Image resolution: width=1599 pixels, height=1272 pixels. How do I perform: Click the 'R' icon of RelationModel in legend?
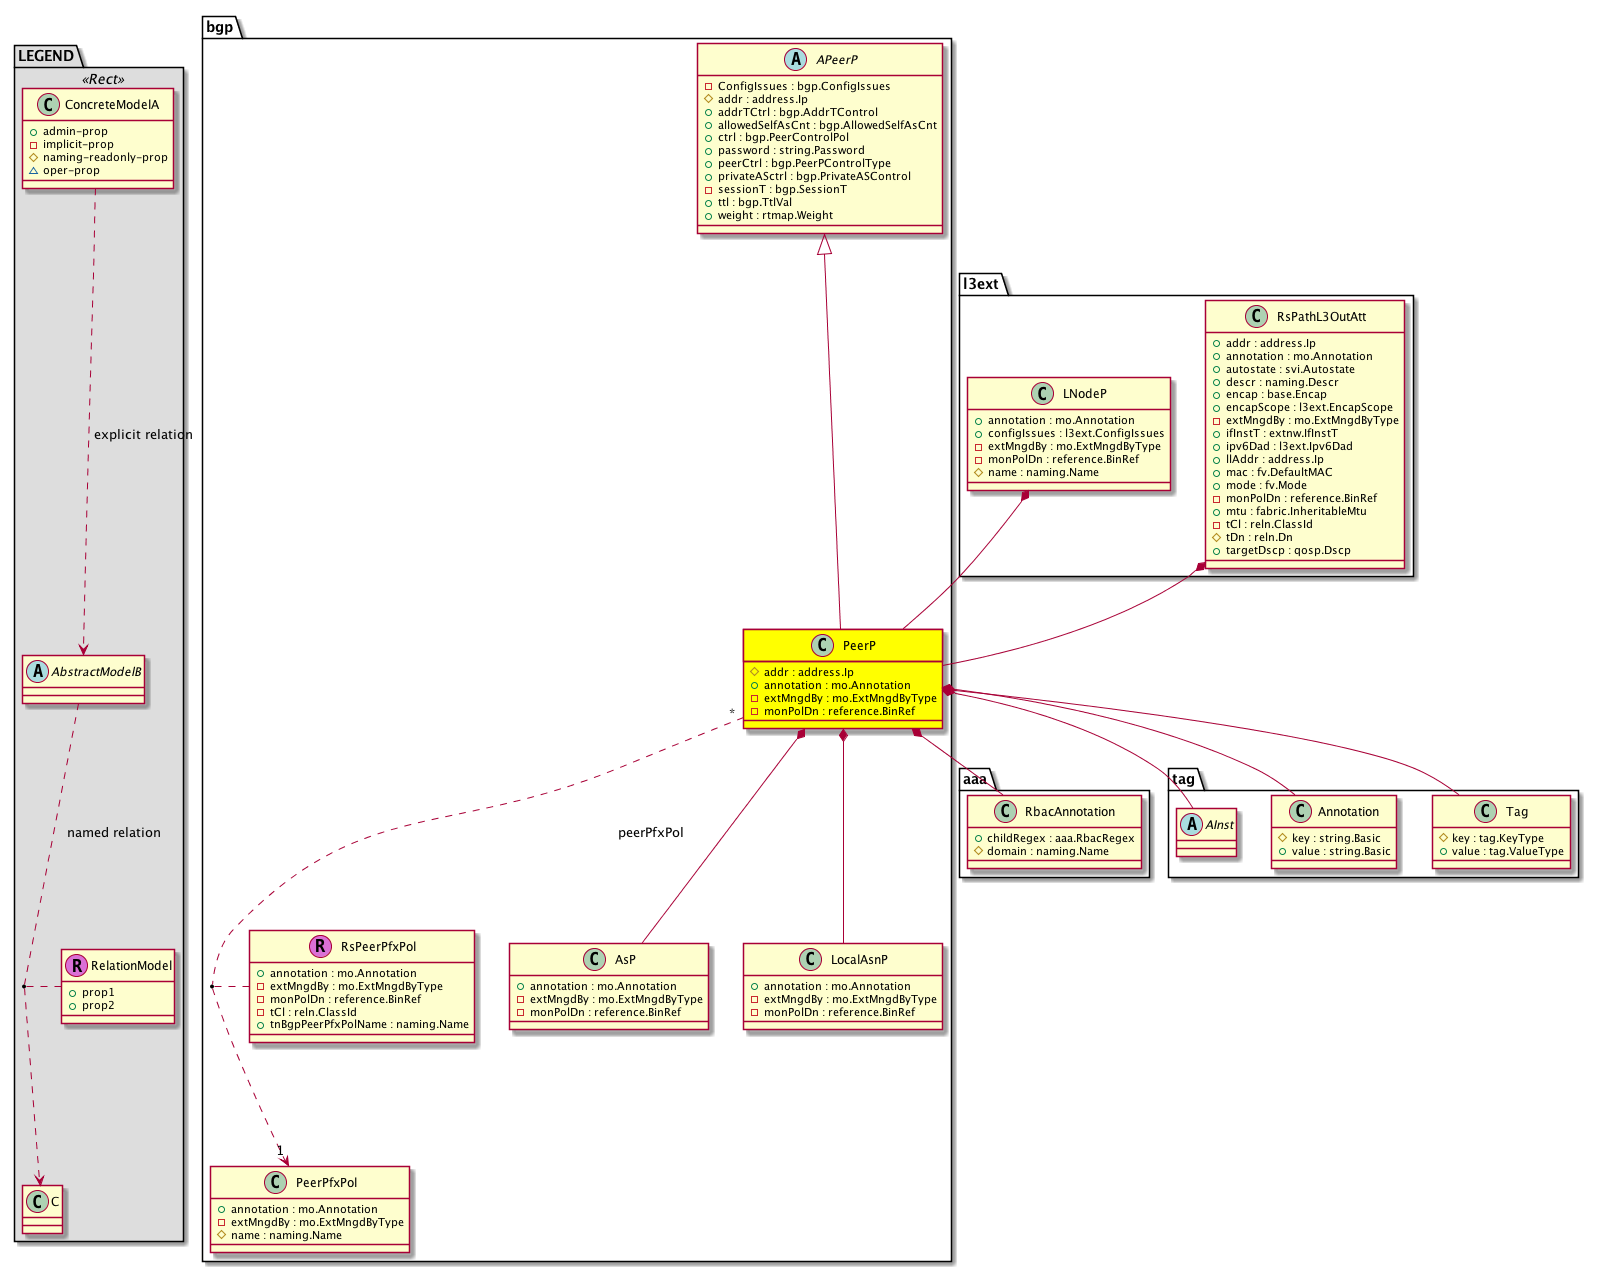point(76,965)
